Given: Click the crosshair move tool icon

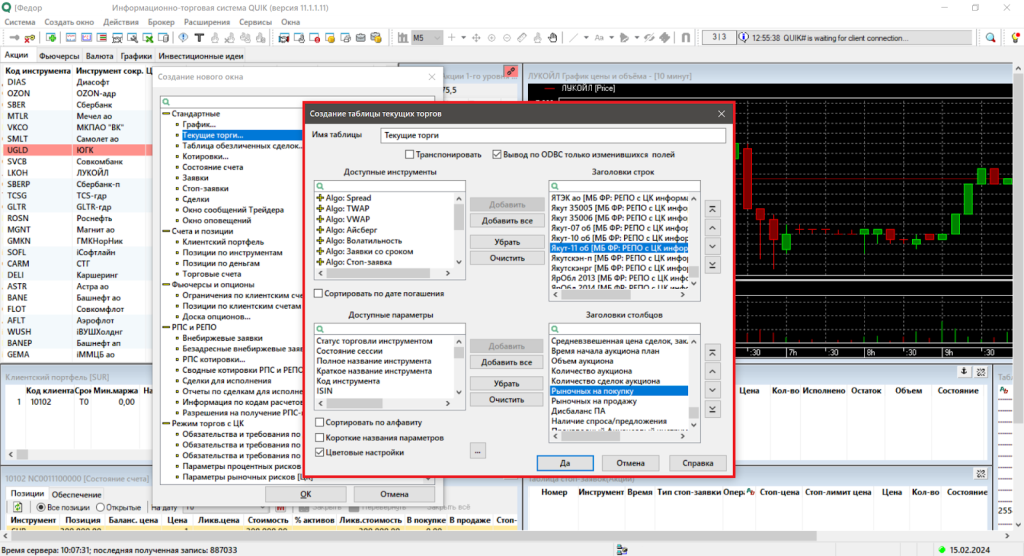Looking at the screenshot, I should [476, 38].
